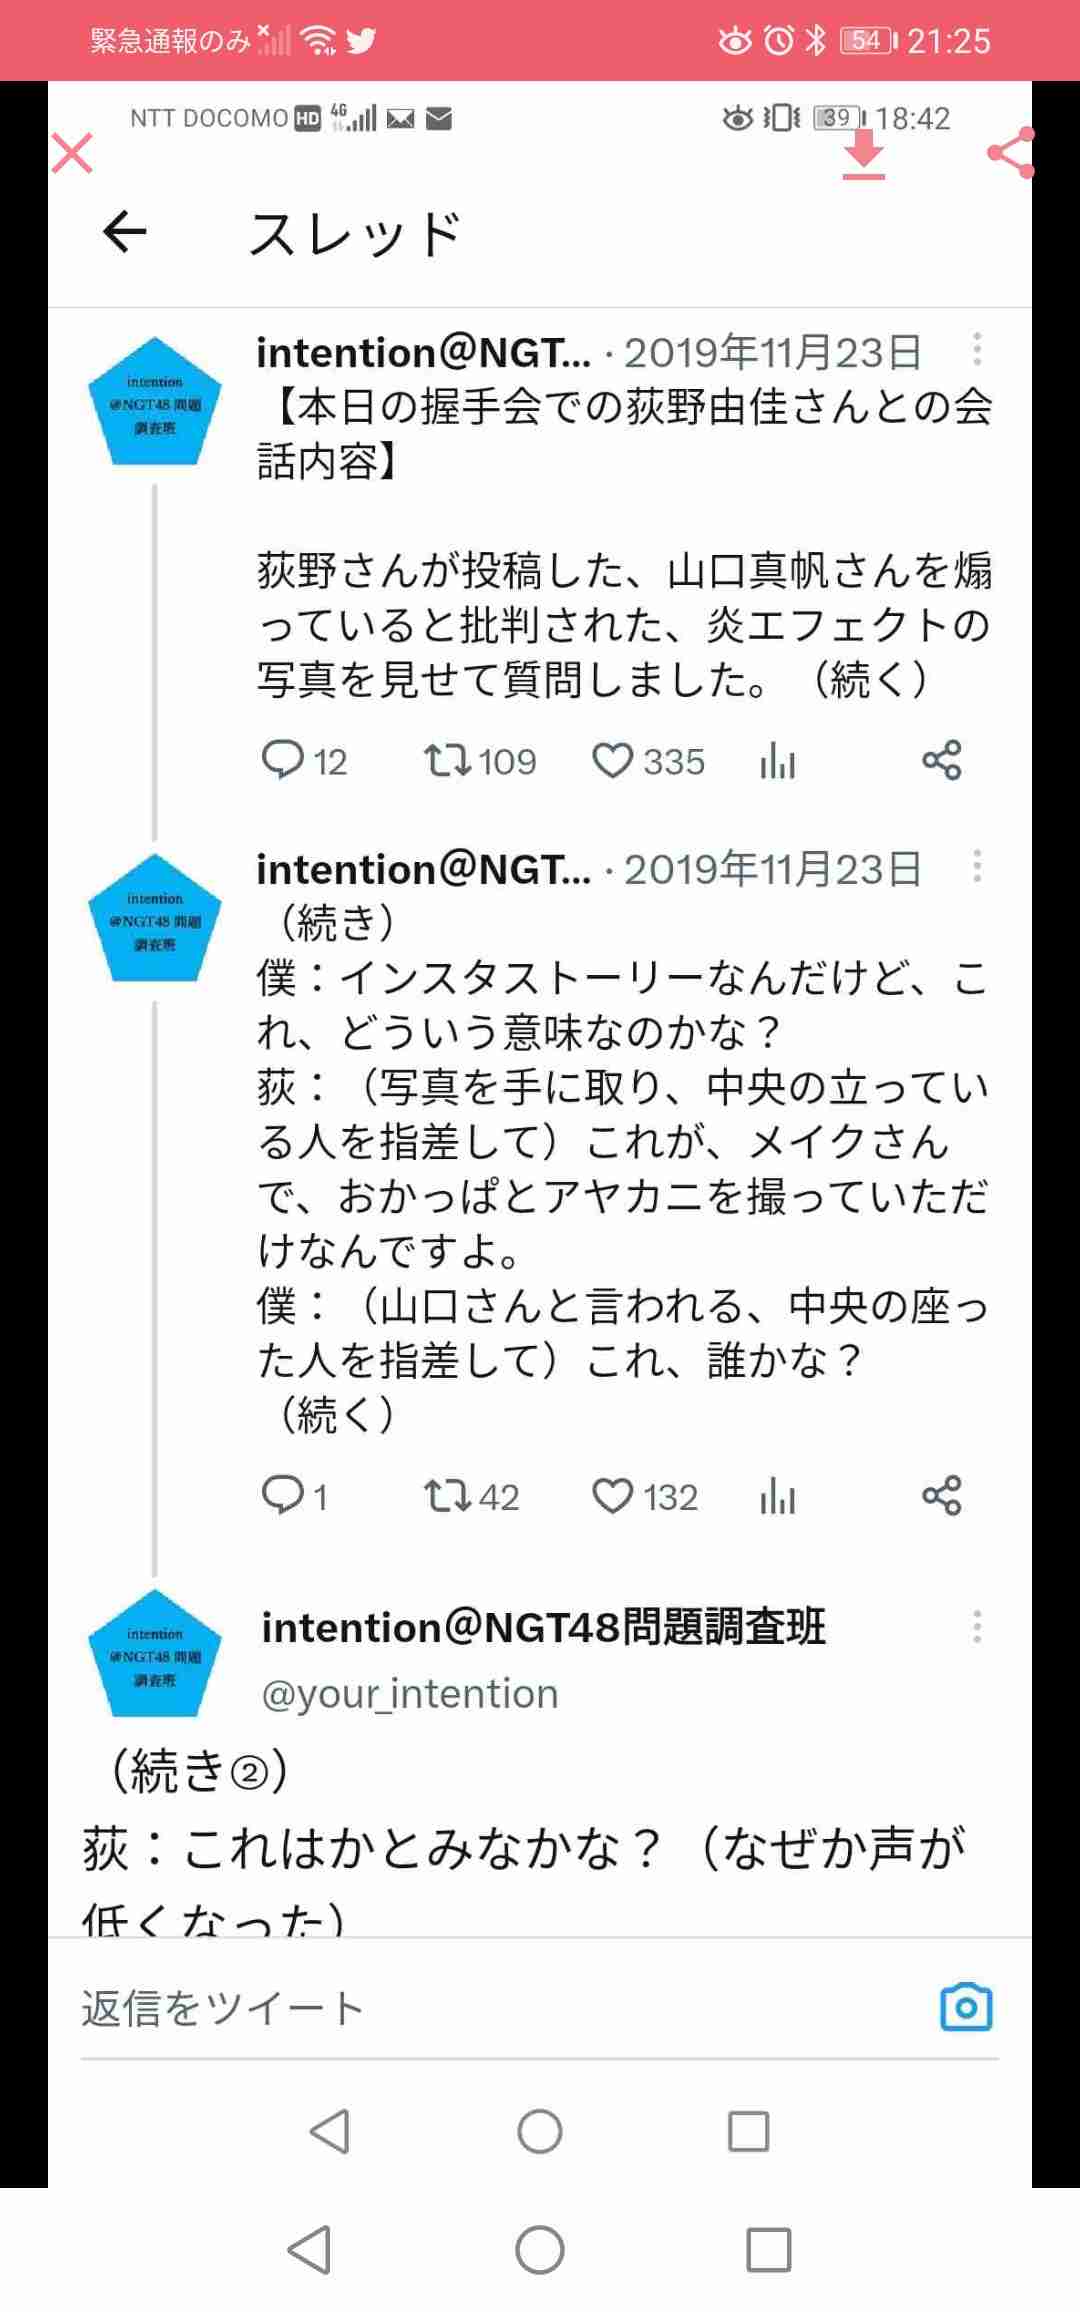Open the three-dot menu on second tweet
The width and height of the screenshot is (1080, 2312).
[977, 866]
